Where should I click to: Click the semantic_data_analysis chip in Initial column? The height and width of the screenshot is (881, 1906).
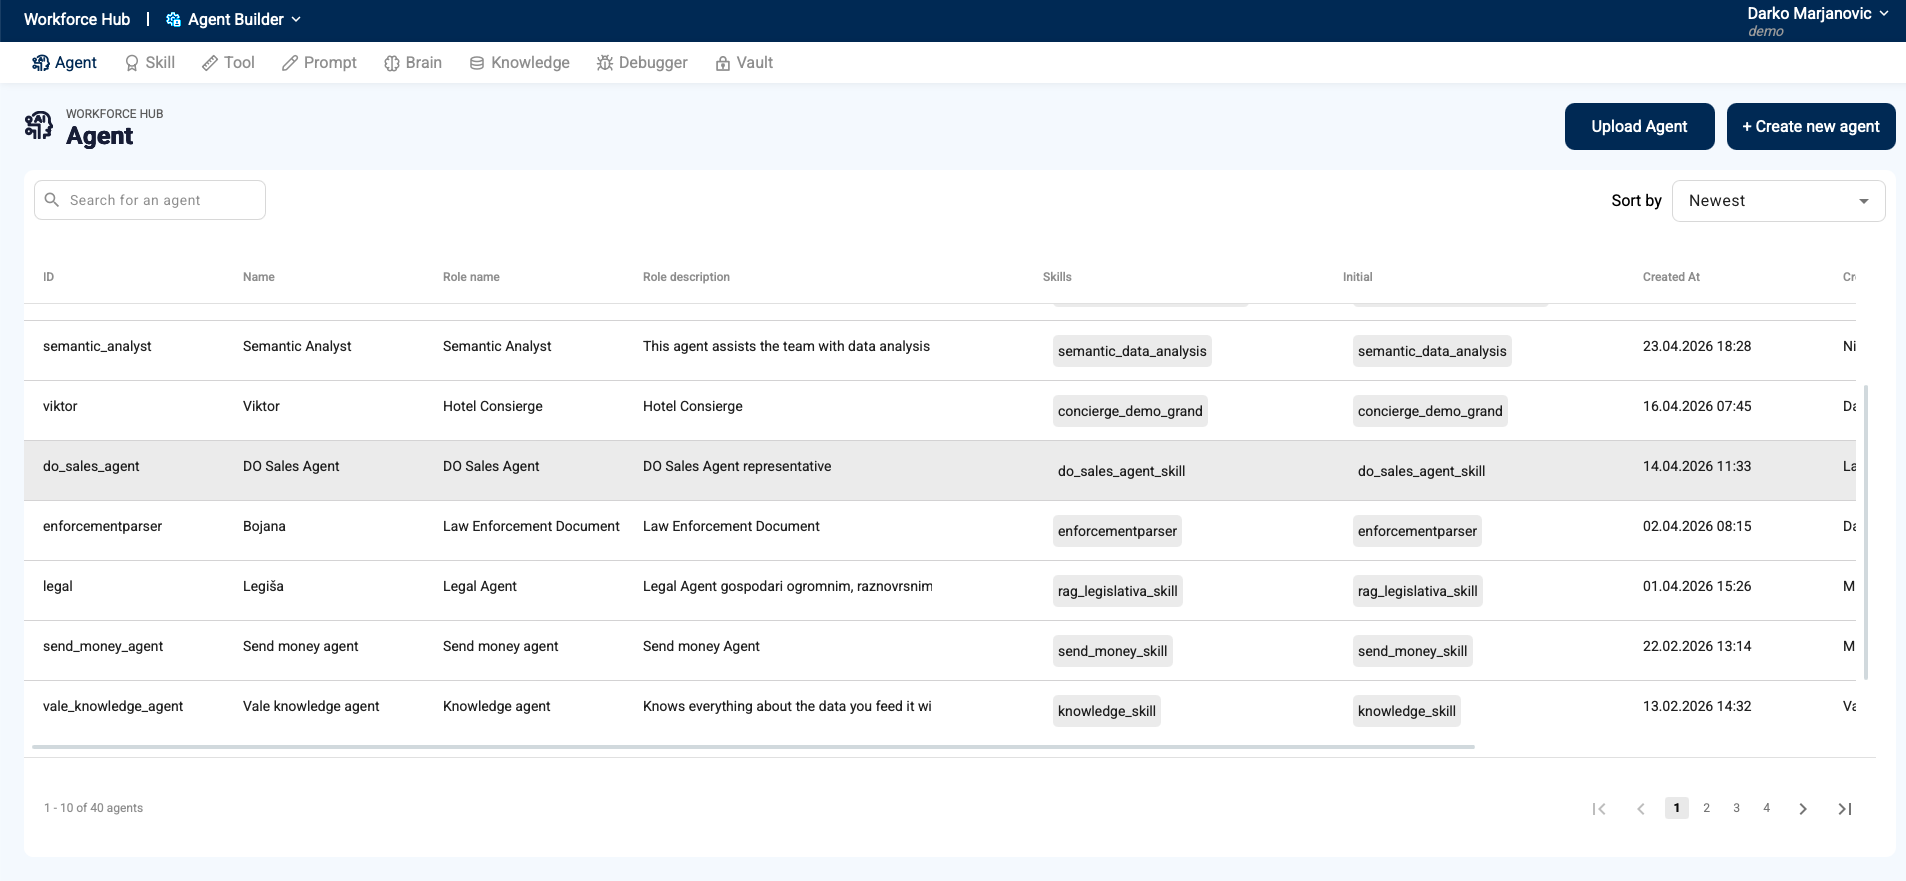pos(1432,351)
